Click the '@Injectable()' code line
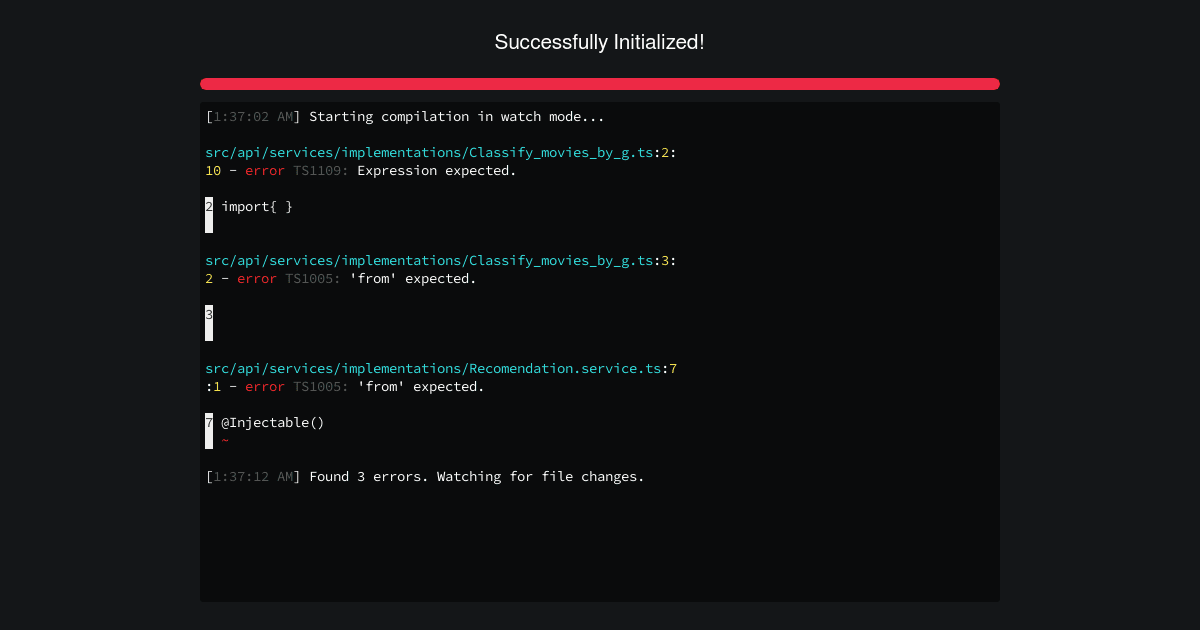 click(x=273, y=422)
